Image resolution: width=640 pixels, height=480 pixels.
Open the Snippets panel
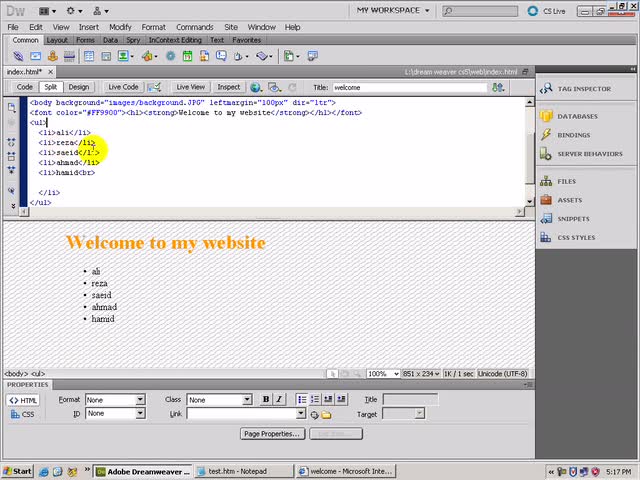[x=573, y=219]
